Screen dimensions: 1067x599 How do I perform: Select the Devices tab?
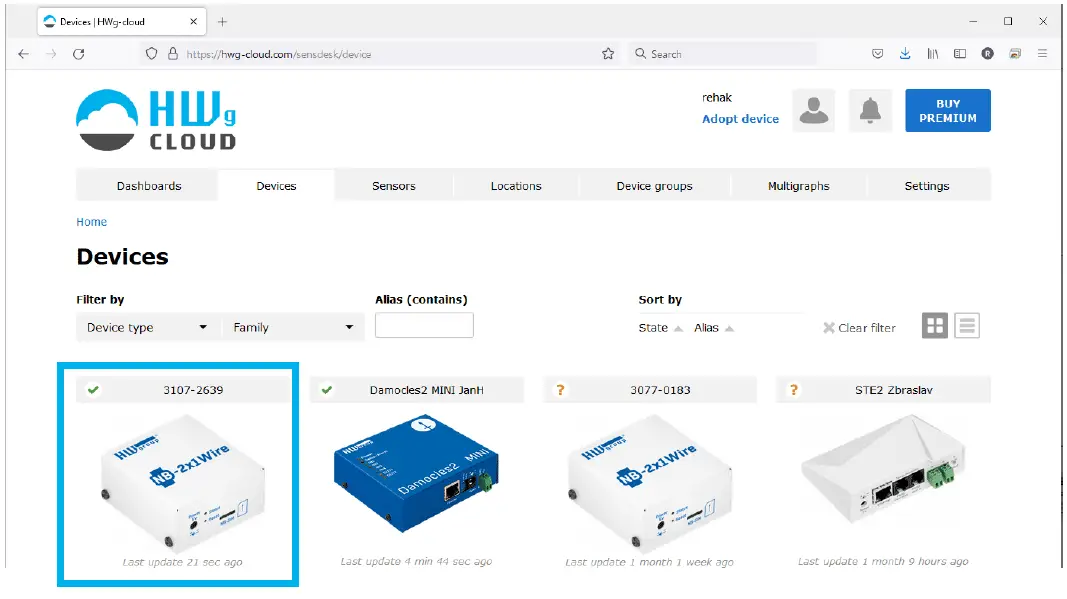pos(276,186)
